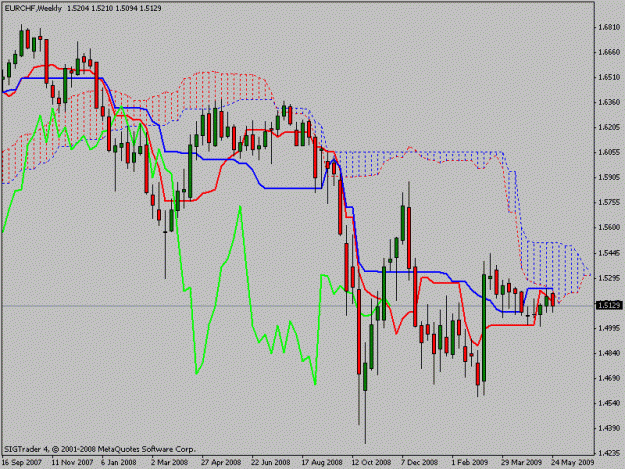
Task: Click the 1.4690 price axis label
Action: pyautogui.click(x=609, y=378)
